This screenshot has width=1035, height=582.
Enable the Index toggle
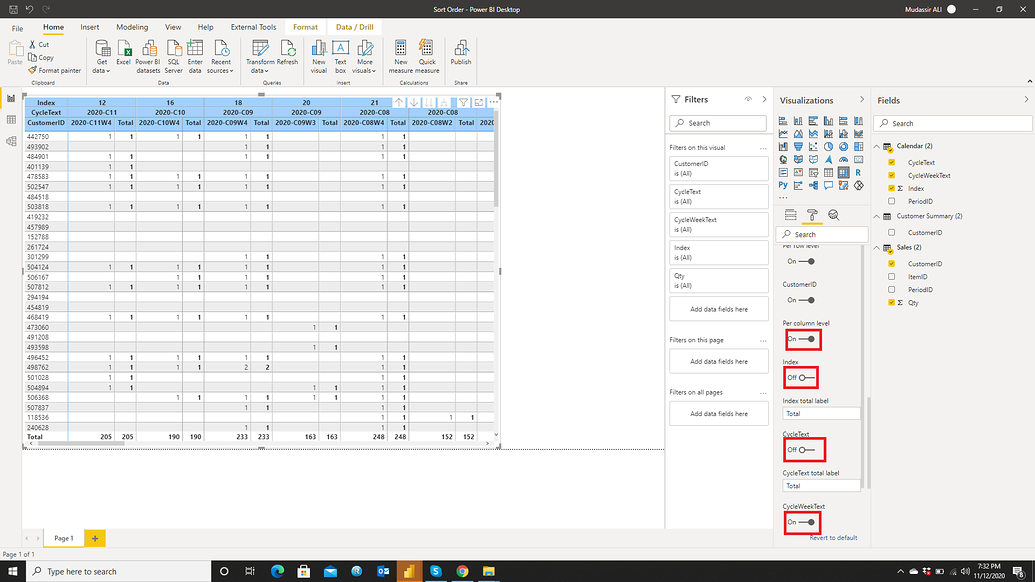pos(801,377)
